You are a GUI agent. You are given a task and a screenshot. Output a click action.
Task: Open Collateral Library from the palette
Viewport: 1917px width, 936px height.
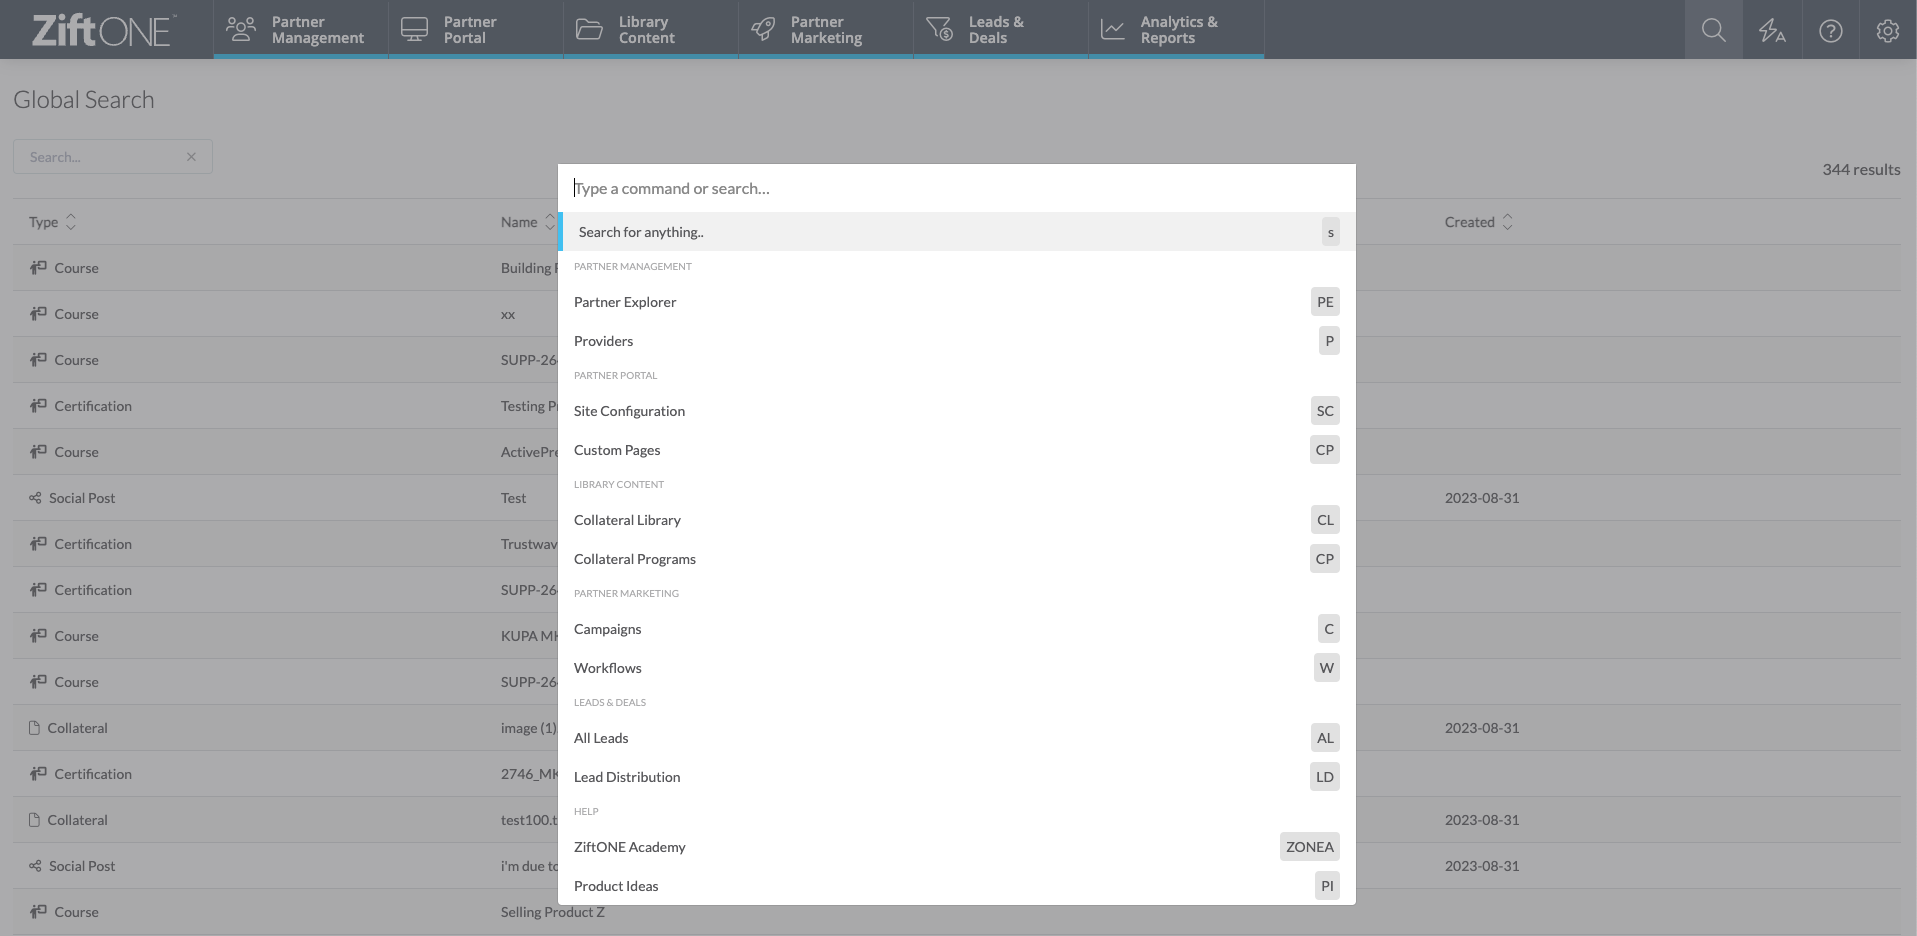coord(957,520)
